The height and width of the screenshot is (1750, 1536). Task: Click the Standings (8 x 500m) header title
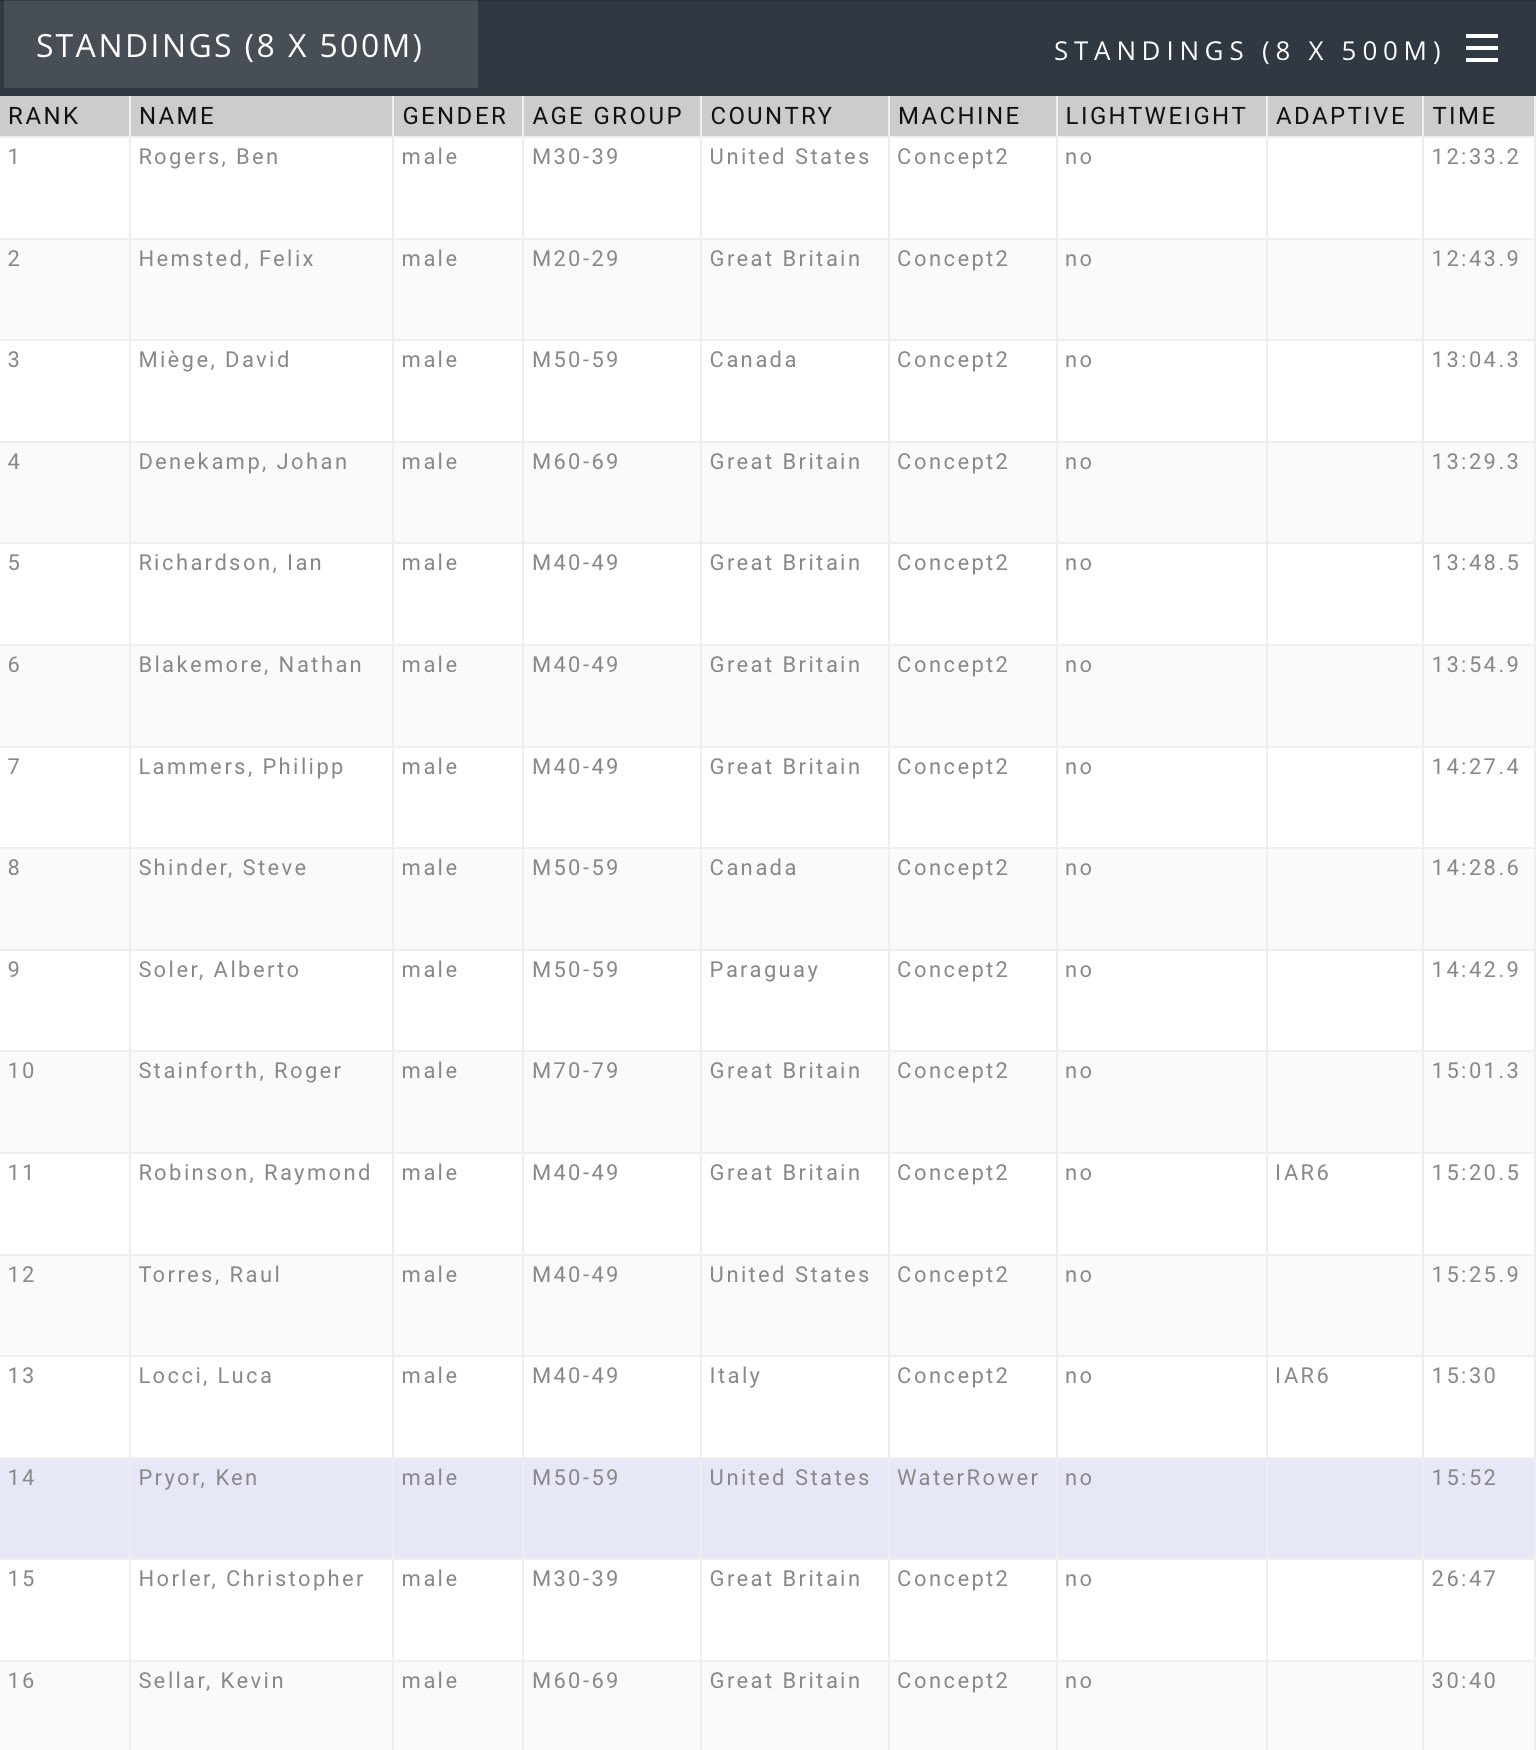click(x=1248, y=51)
